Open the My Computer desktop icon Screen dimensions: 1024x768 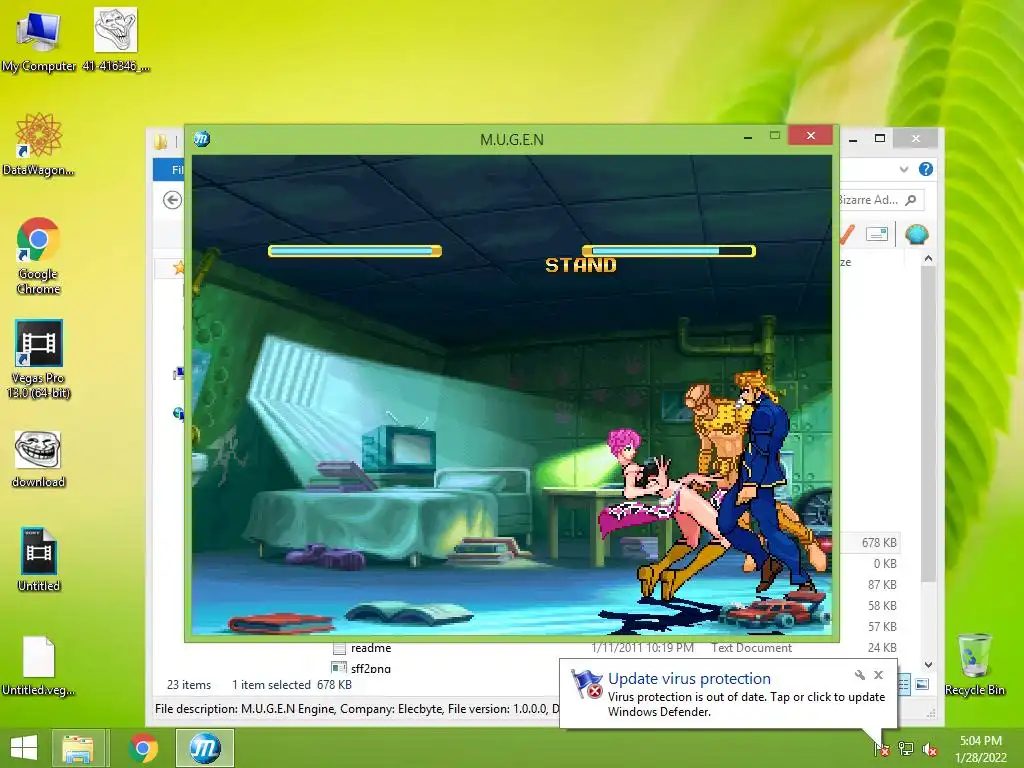pyautogui.click(x=38, y=40)
